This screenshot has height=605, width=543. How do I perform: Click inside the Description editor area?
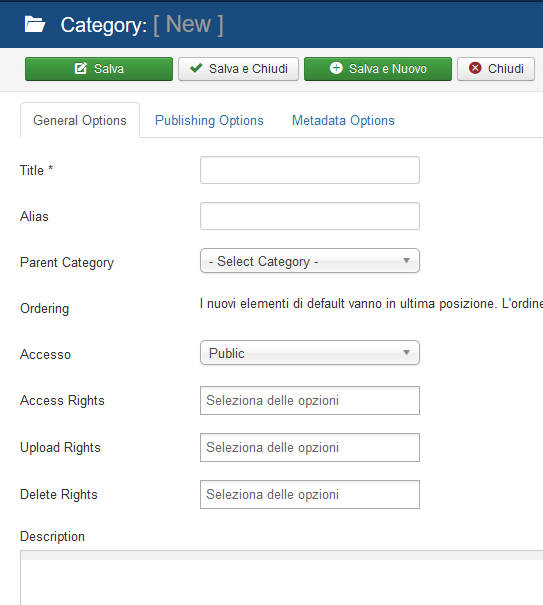pyautogui.click(x=282, y=582)
